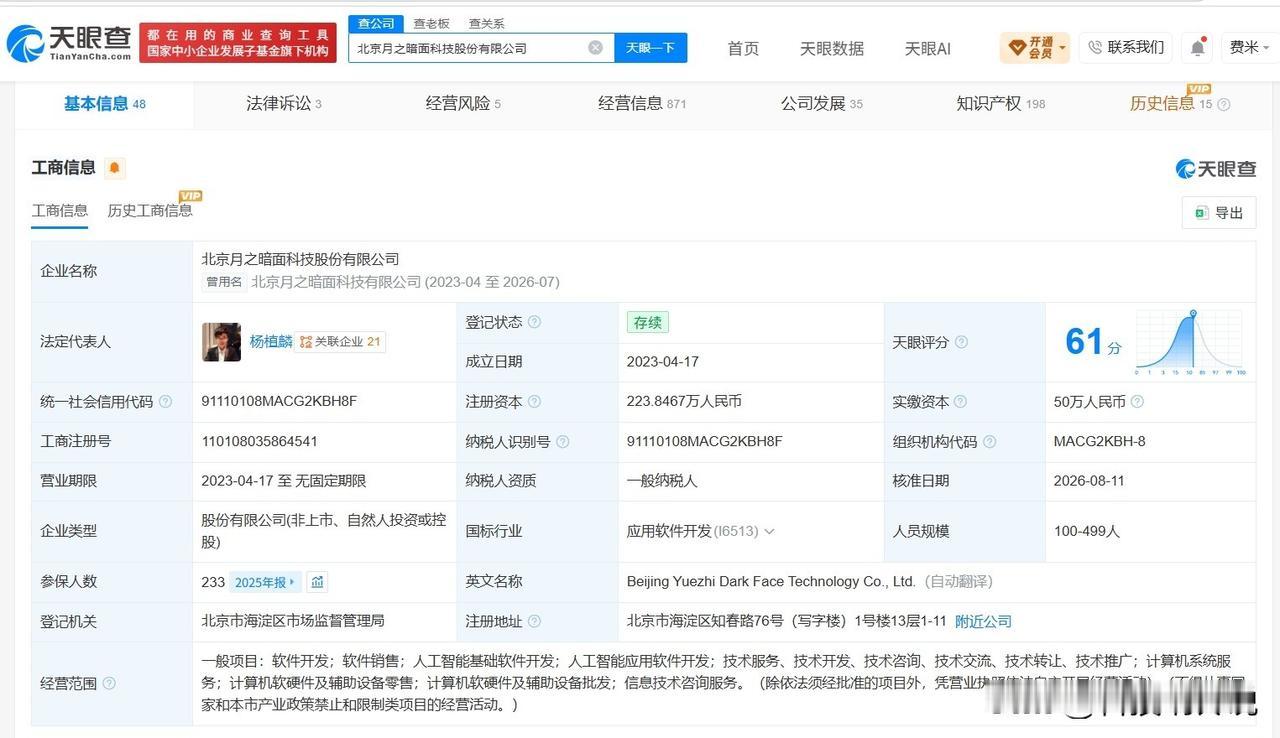Select the 223.8467万人民币 value
Image resolution: width=1280 pixels, height=738 pixels.
click(x=684, y=401)
